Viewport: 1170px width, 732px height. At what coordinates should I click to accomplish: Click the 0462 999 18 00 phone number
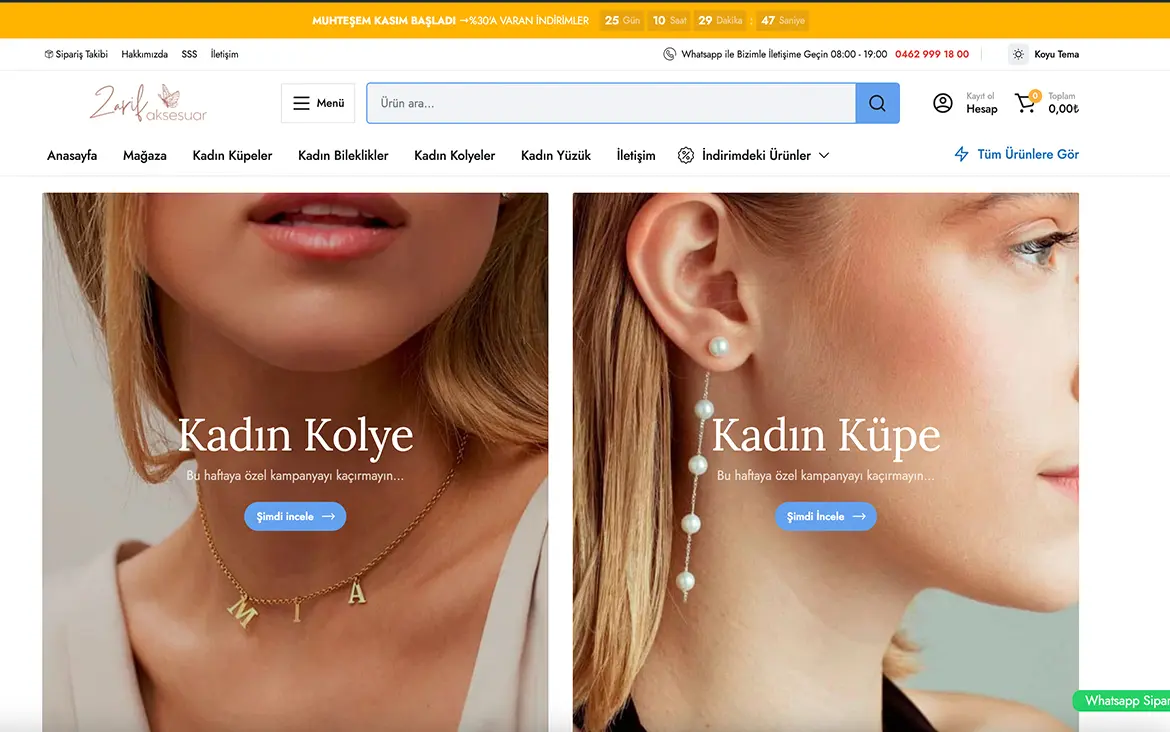point(932,54)
